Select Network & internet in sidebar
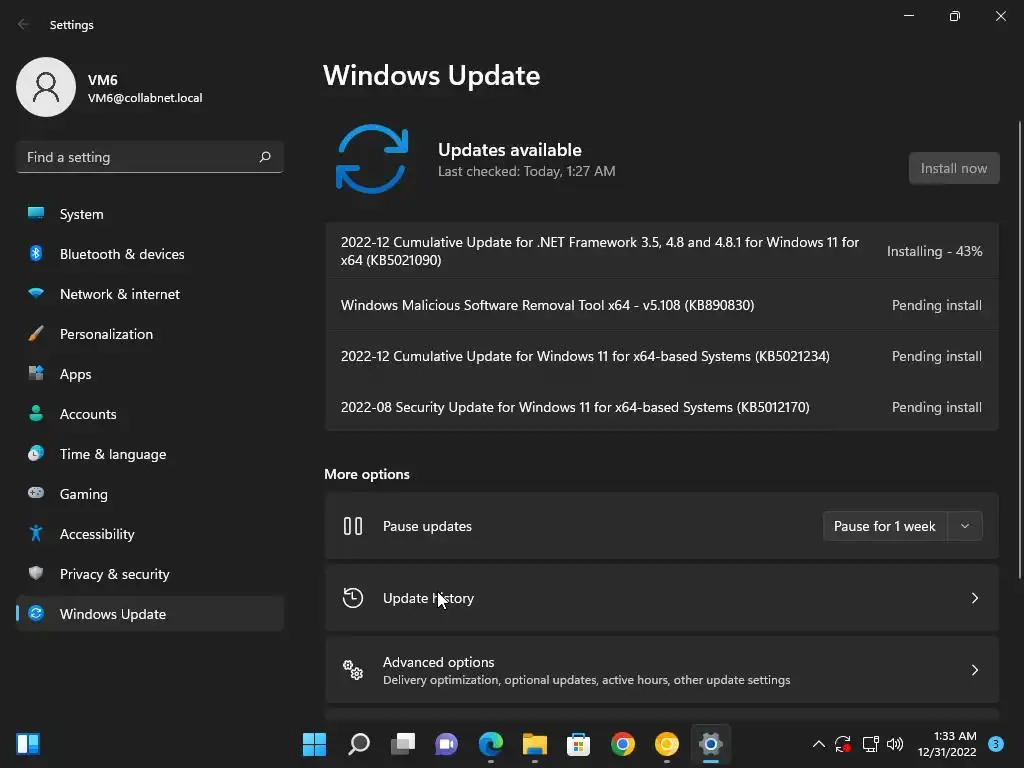 (150, 293)
